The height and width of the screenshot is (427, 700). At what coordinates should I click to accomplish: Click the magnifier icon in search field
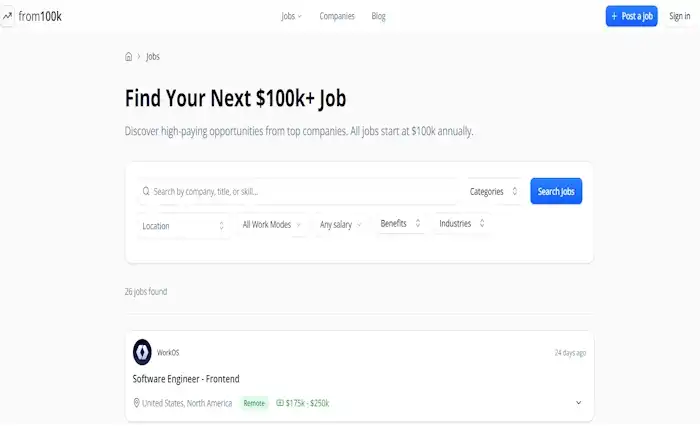click(146, 192)
